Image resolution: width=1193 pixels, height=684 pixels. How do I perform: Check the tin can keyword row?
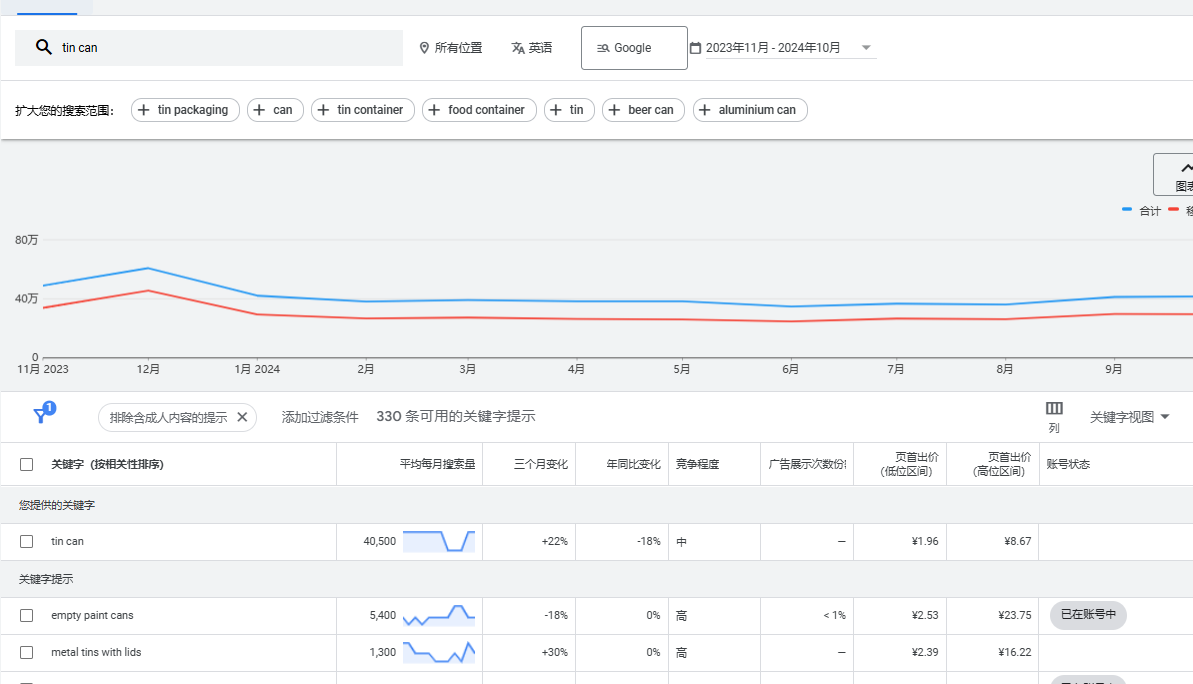[27, 542]
